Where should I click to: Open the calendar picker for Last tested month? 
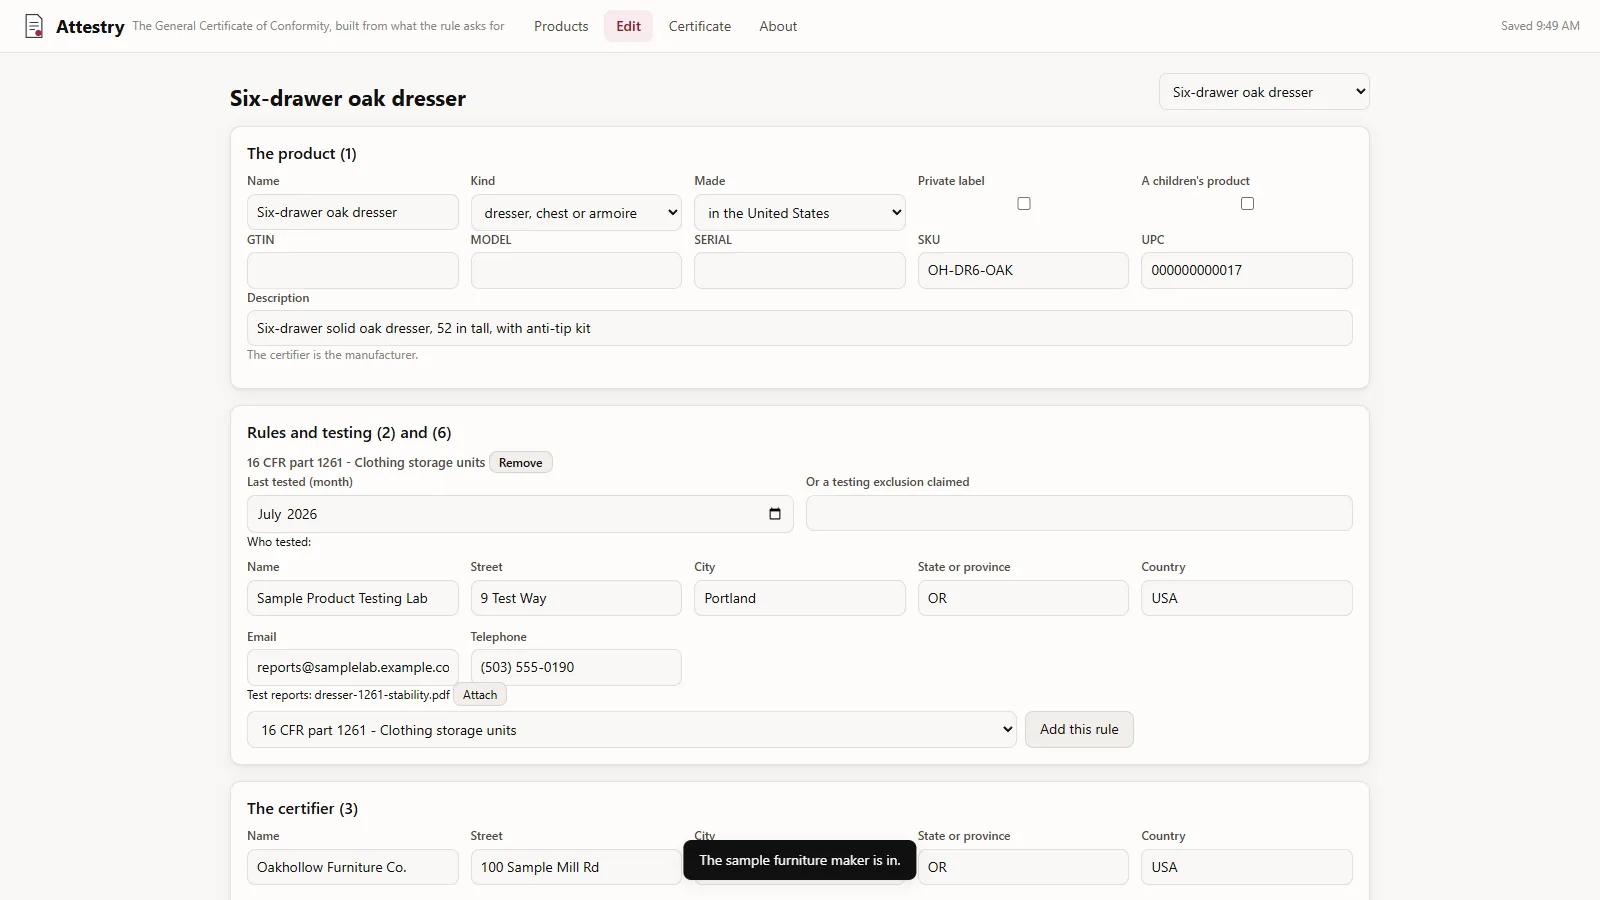tap(775, 514)
